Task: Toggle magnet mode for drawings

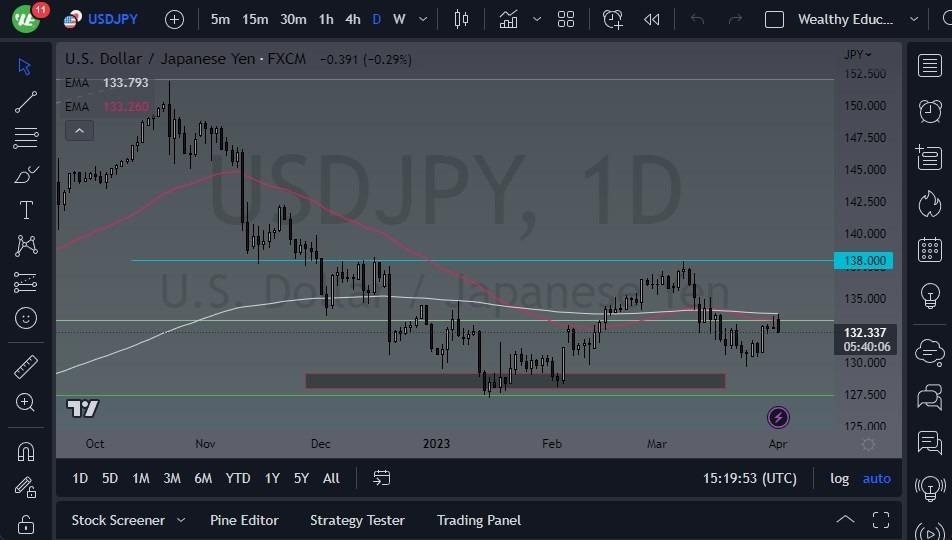Action: click(26, 451)
